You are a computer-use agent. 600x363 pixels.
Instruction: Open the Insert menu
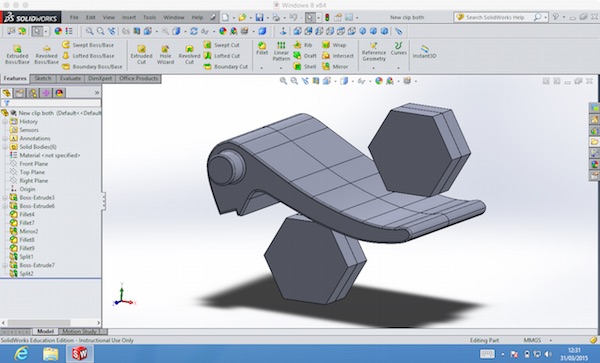click(x=129, y=17)
